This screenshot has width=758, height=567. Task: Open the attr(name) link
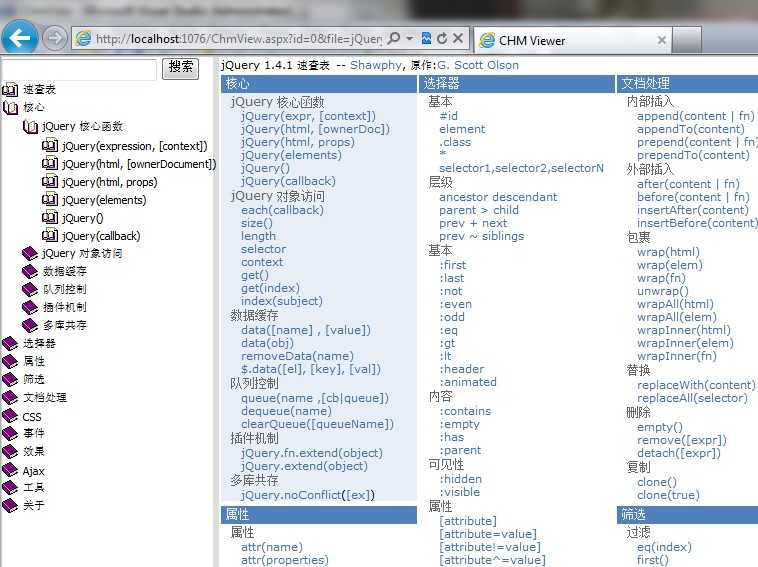tap(272, 547)
